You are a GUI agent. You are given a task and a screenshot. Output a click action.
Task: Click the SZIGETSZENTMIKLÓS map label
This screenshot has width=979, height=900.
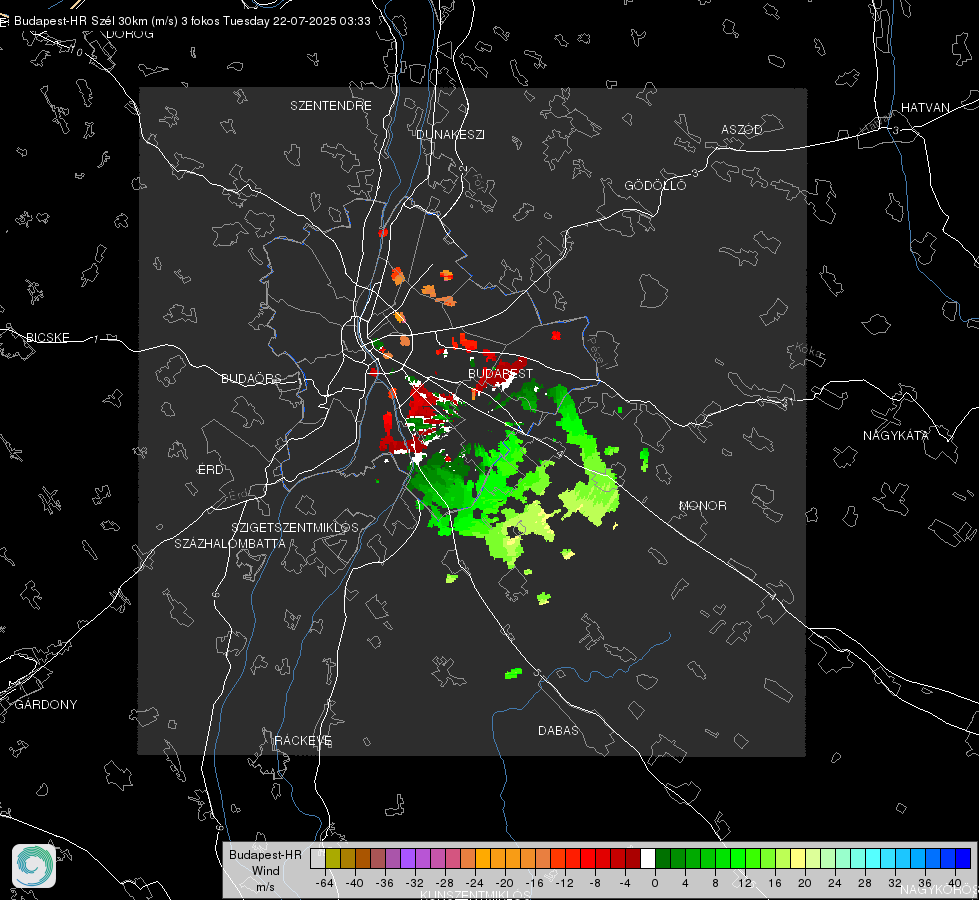click(x=295, y=528)
